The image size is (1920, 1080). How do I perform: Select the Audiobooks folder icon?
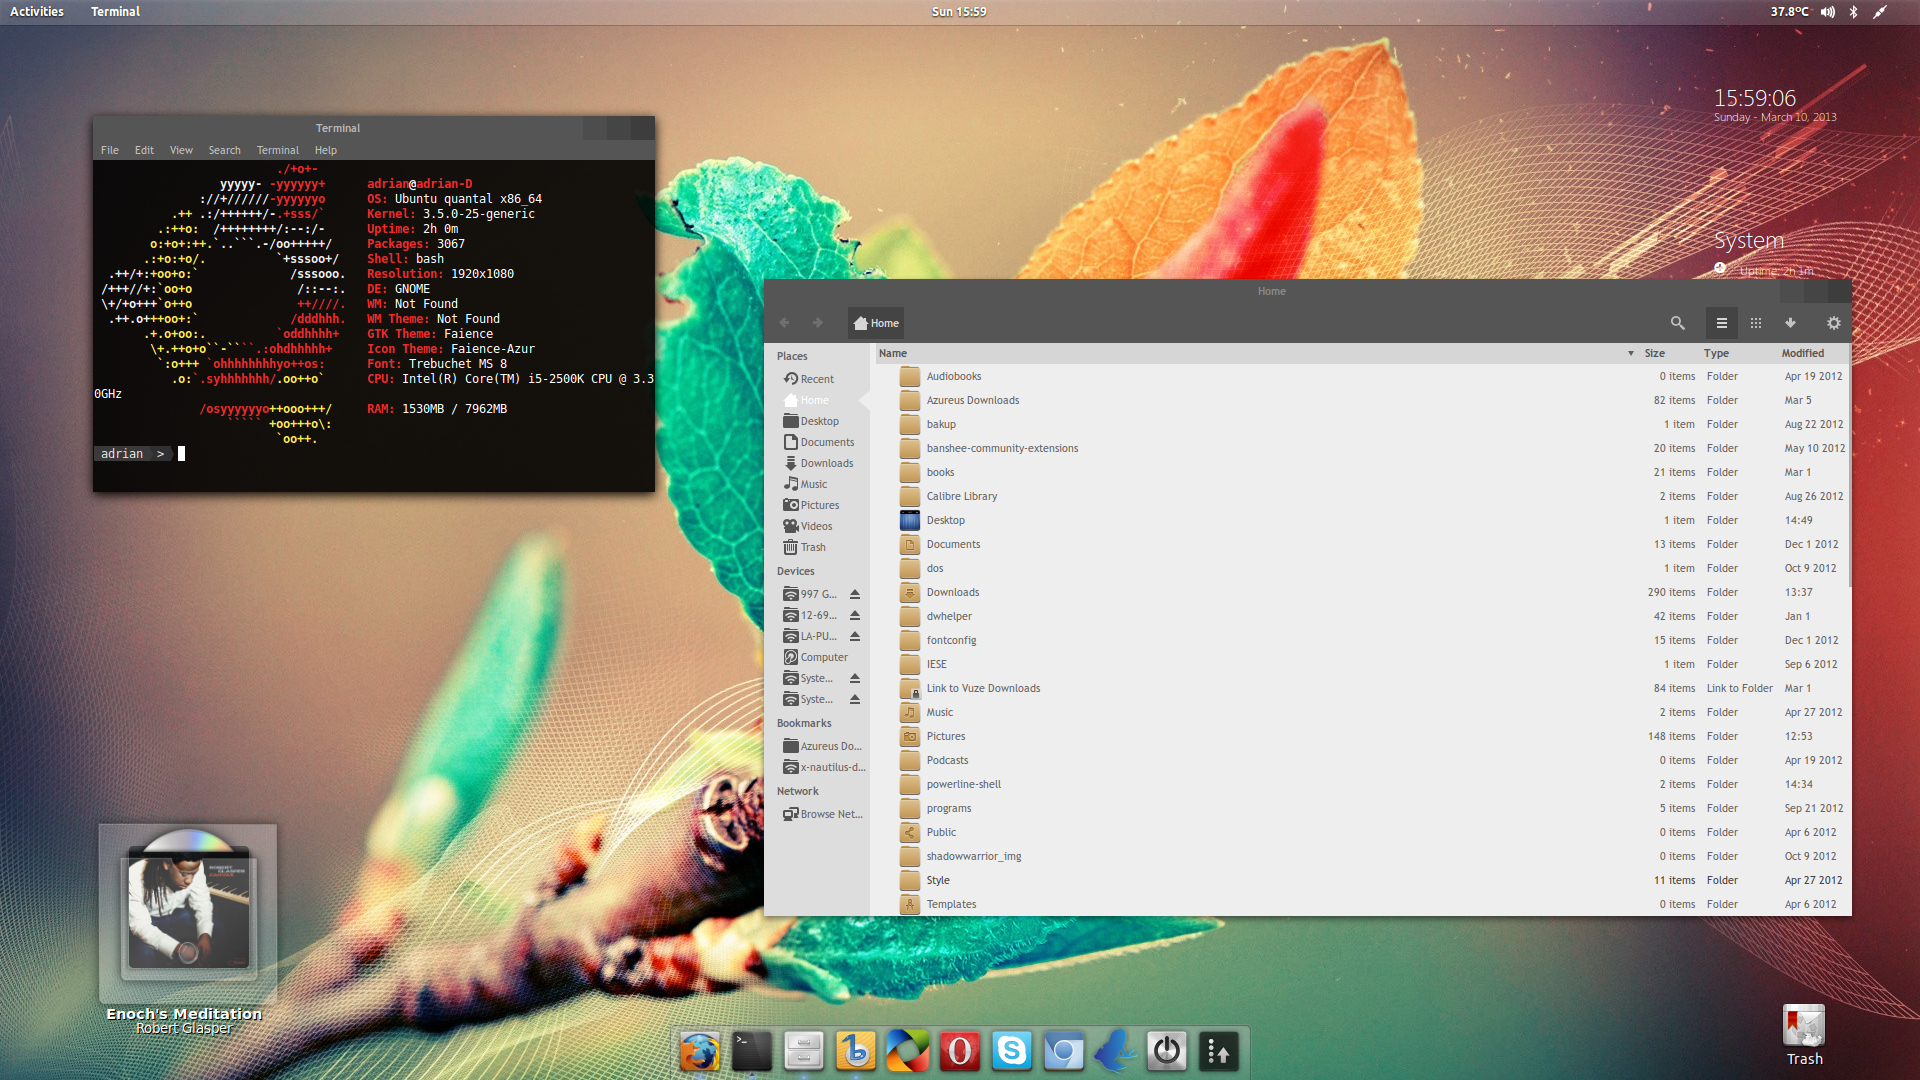[x=909, y=376]
